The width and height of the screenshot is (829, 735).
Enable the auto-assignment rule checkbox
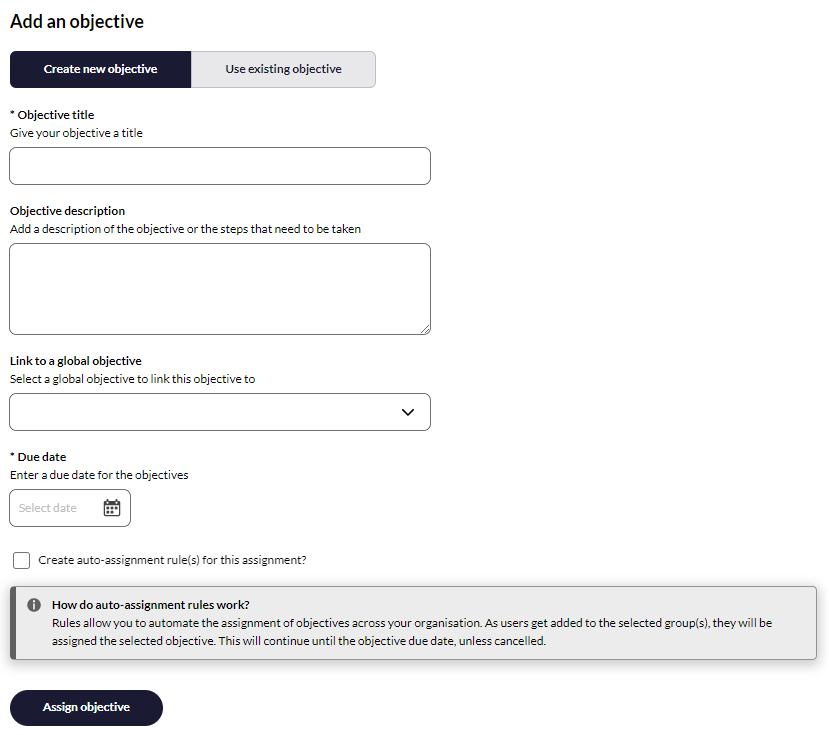22,560
